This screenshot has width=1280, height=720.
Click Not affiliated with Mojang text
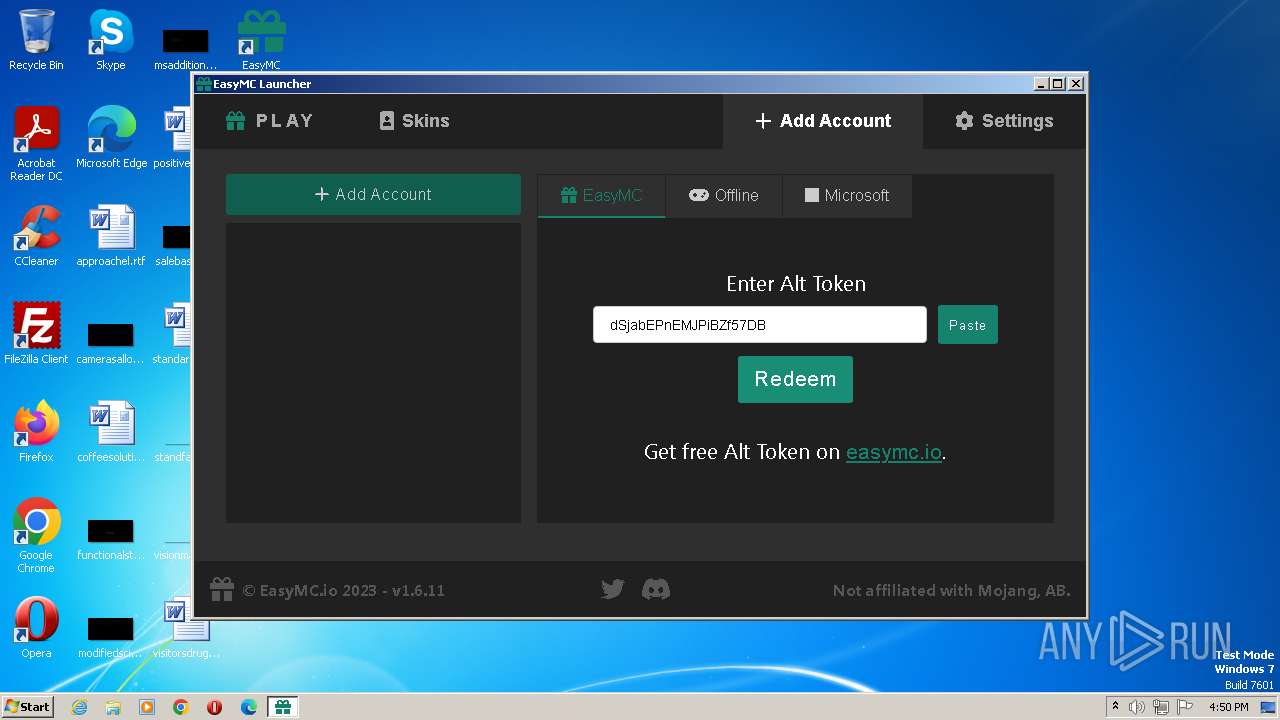[952, 590]
